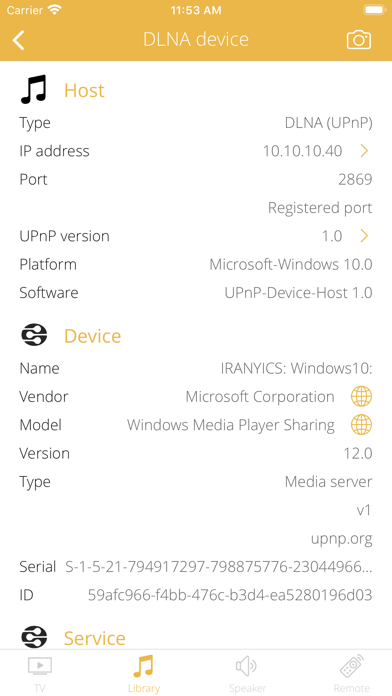Tap the music note icon beside Host
Viewport: 392px width, 696px height.
pyautogui.click(x=34, y=90)
